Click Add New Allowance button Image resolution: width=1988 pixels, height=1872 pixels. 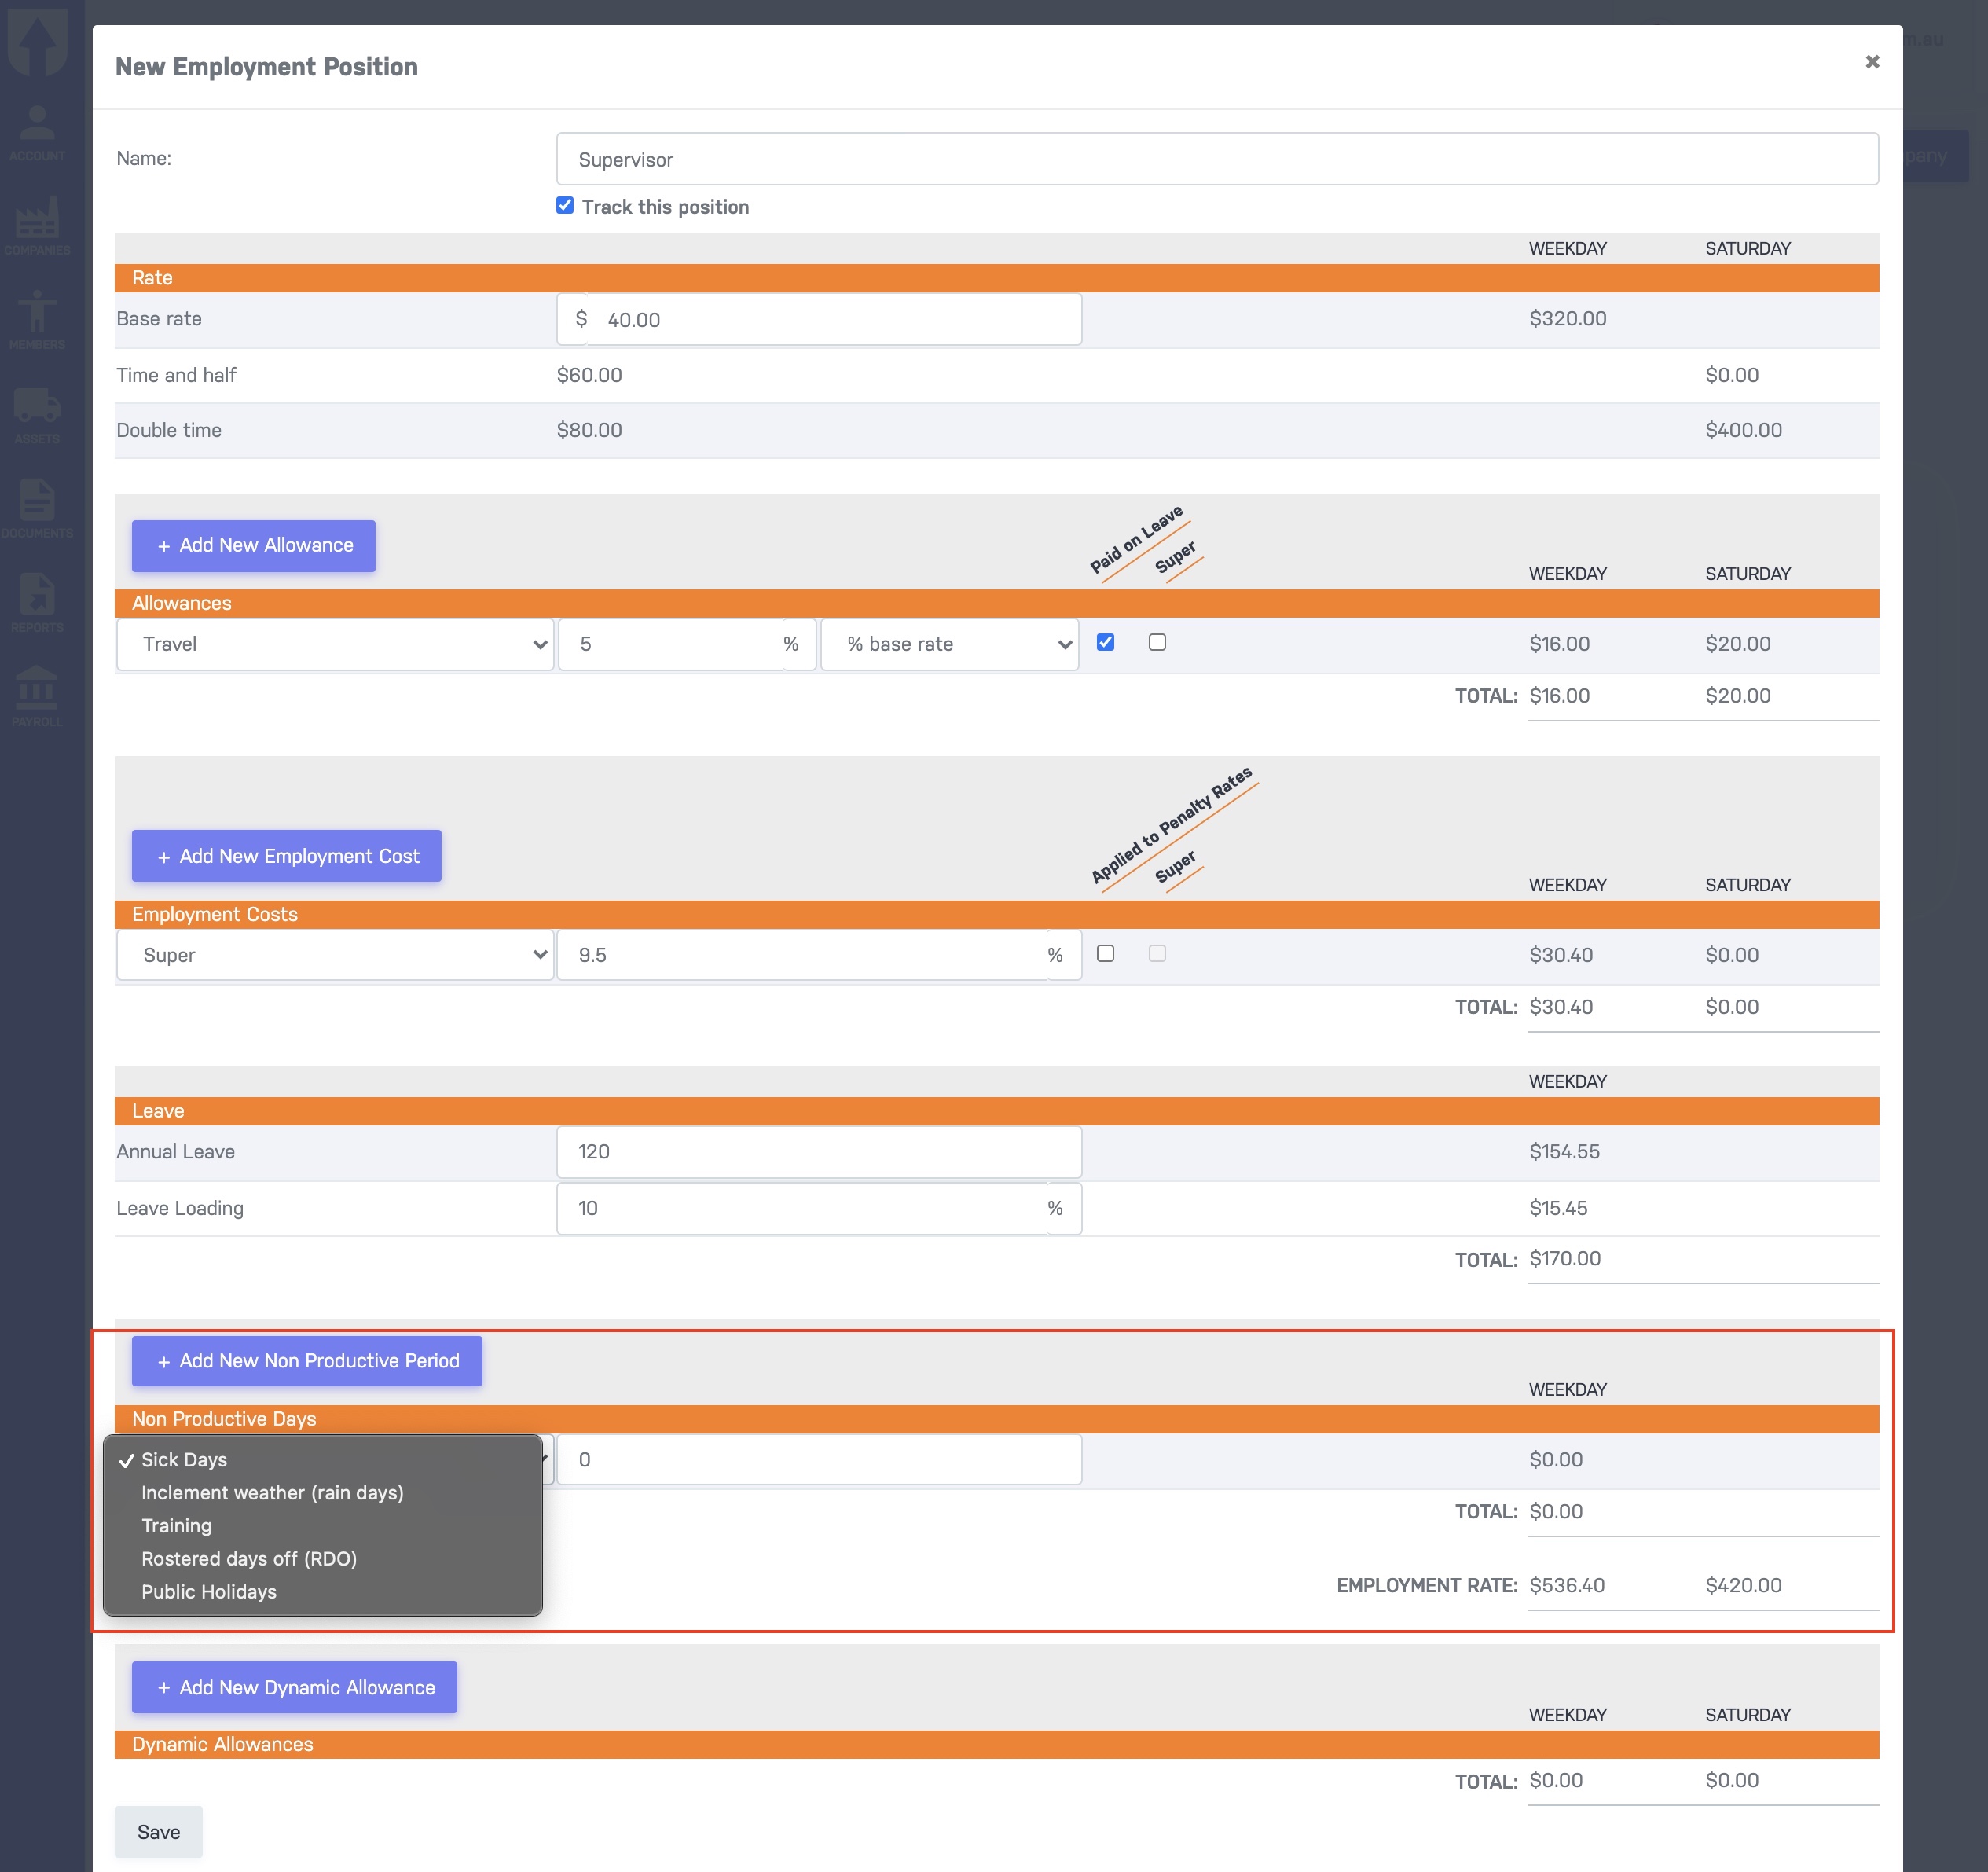tap(254, 545)
